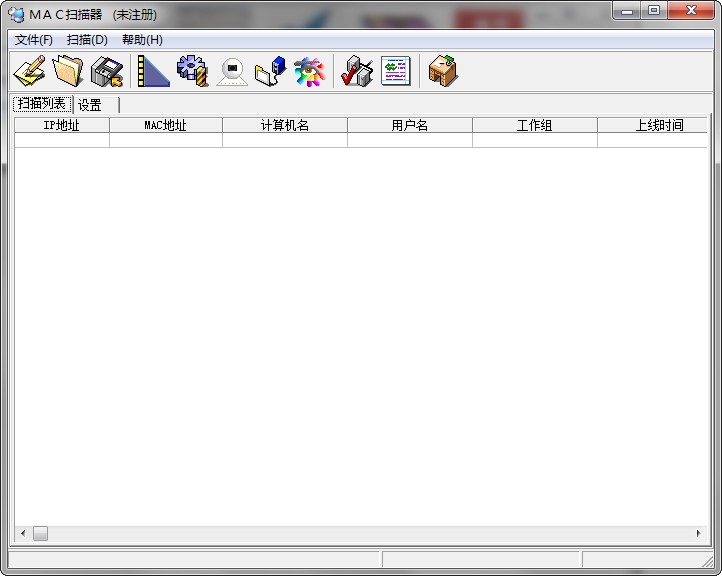This screenshot has height=576, width=722.
Task: Click the horizontal scrollbar right arrow
Action: click(698, 534)
